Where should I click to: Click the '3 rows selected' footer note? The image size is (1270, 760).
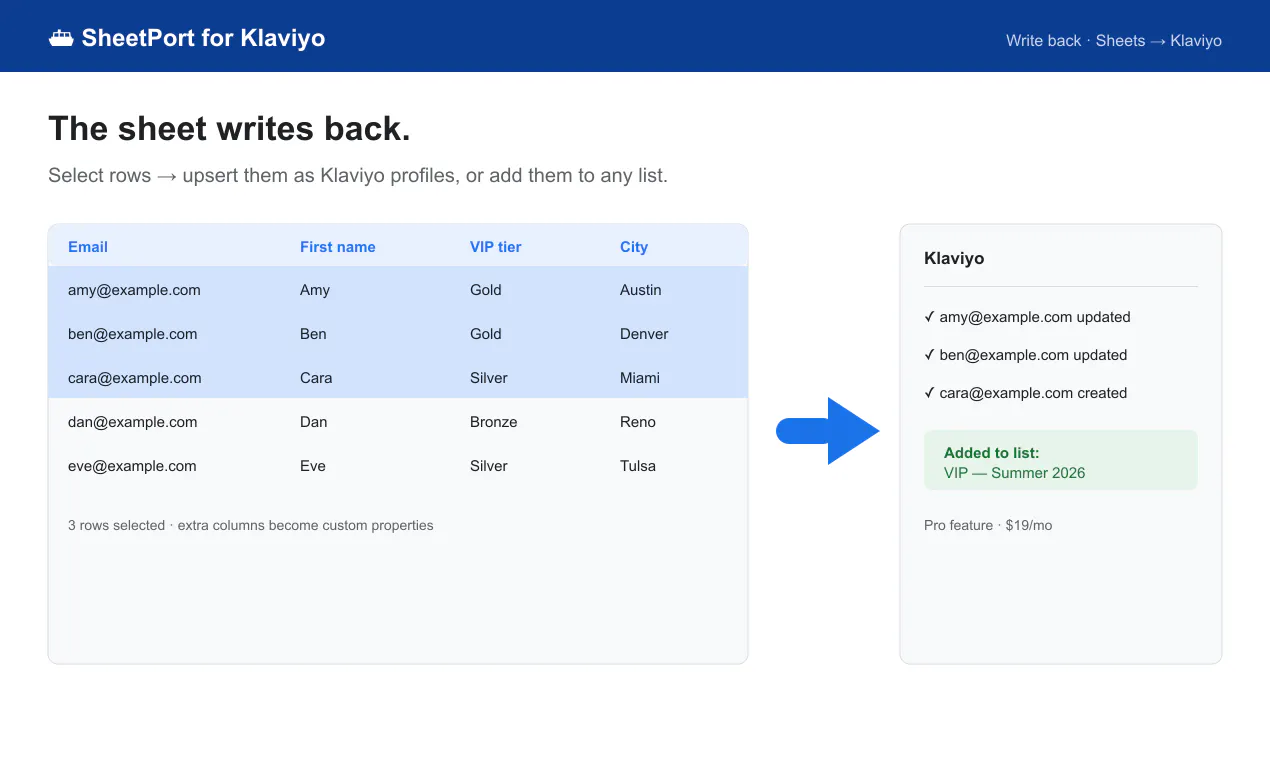point(251,525)
